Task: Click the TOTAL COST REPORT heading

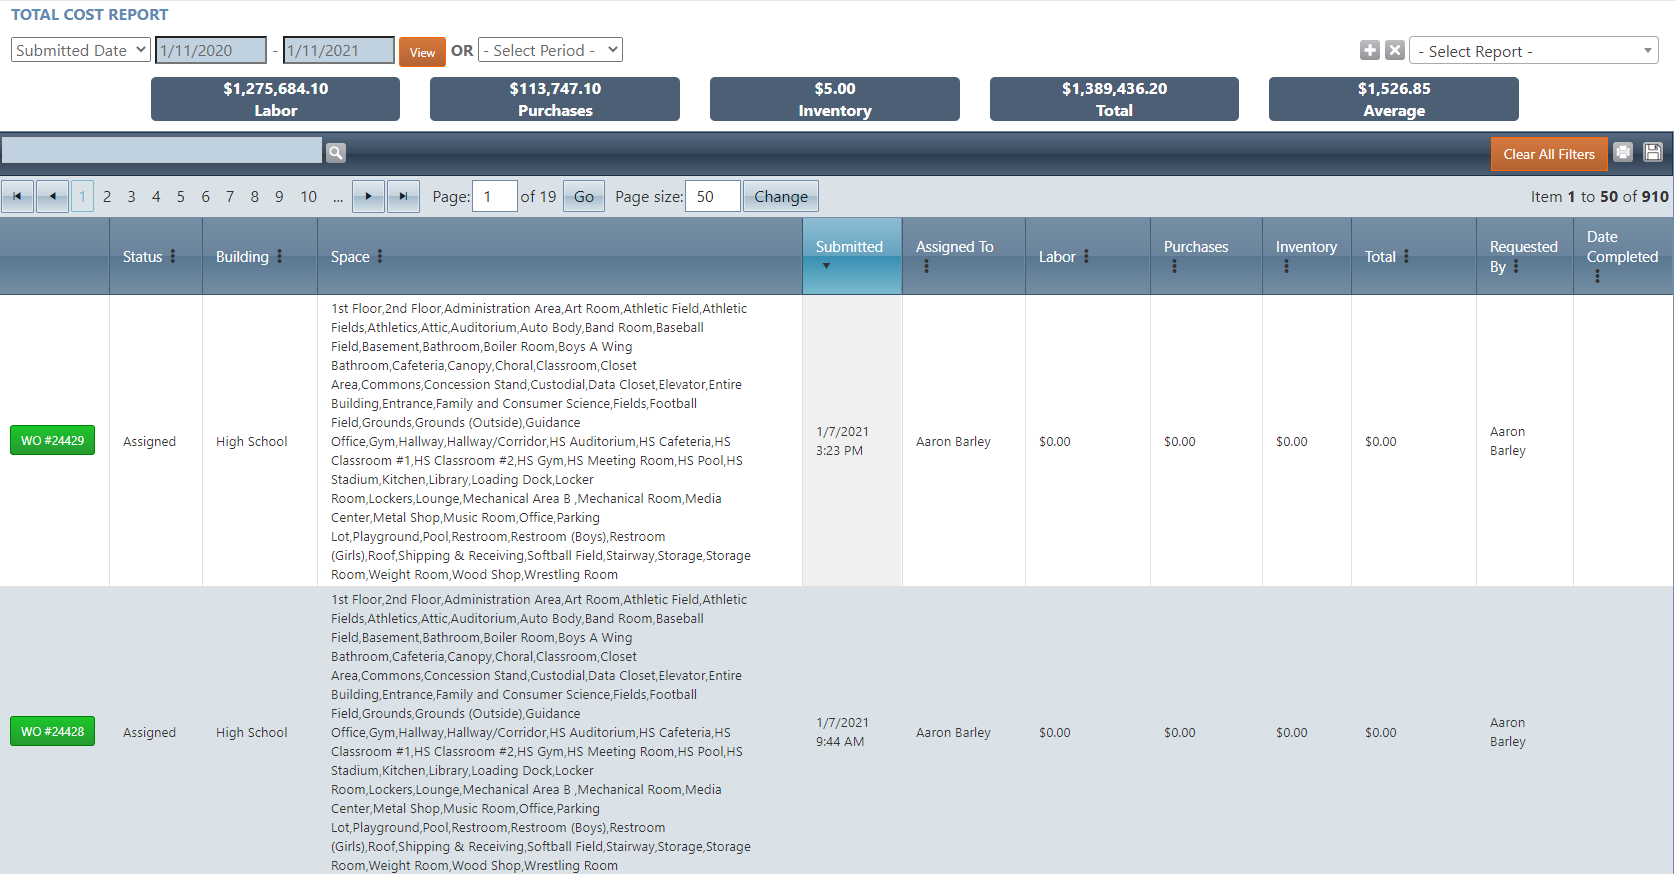Action: 90,14
